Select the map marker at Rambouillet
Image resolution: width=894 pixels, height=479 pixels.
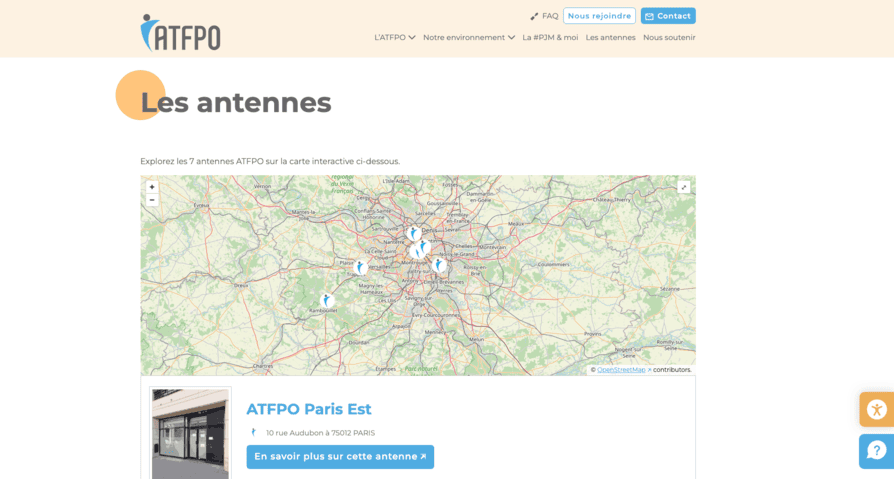click(x=327, y=301)
